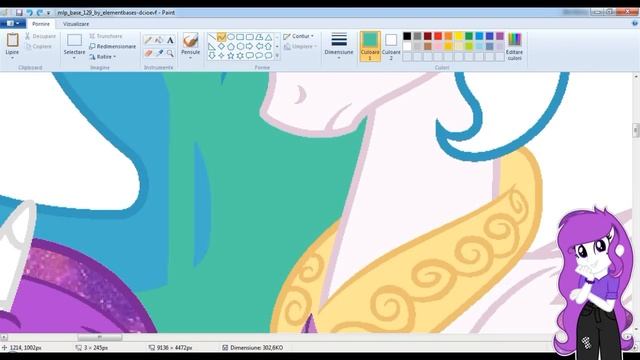Screen dimensions: 640x360
Task: Click the horizontal scrollbar thumb
Action: point(100,338)
